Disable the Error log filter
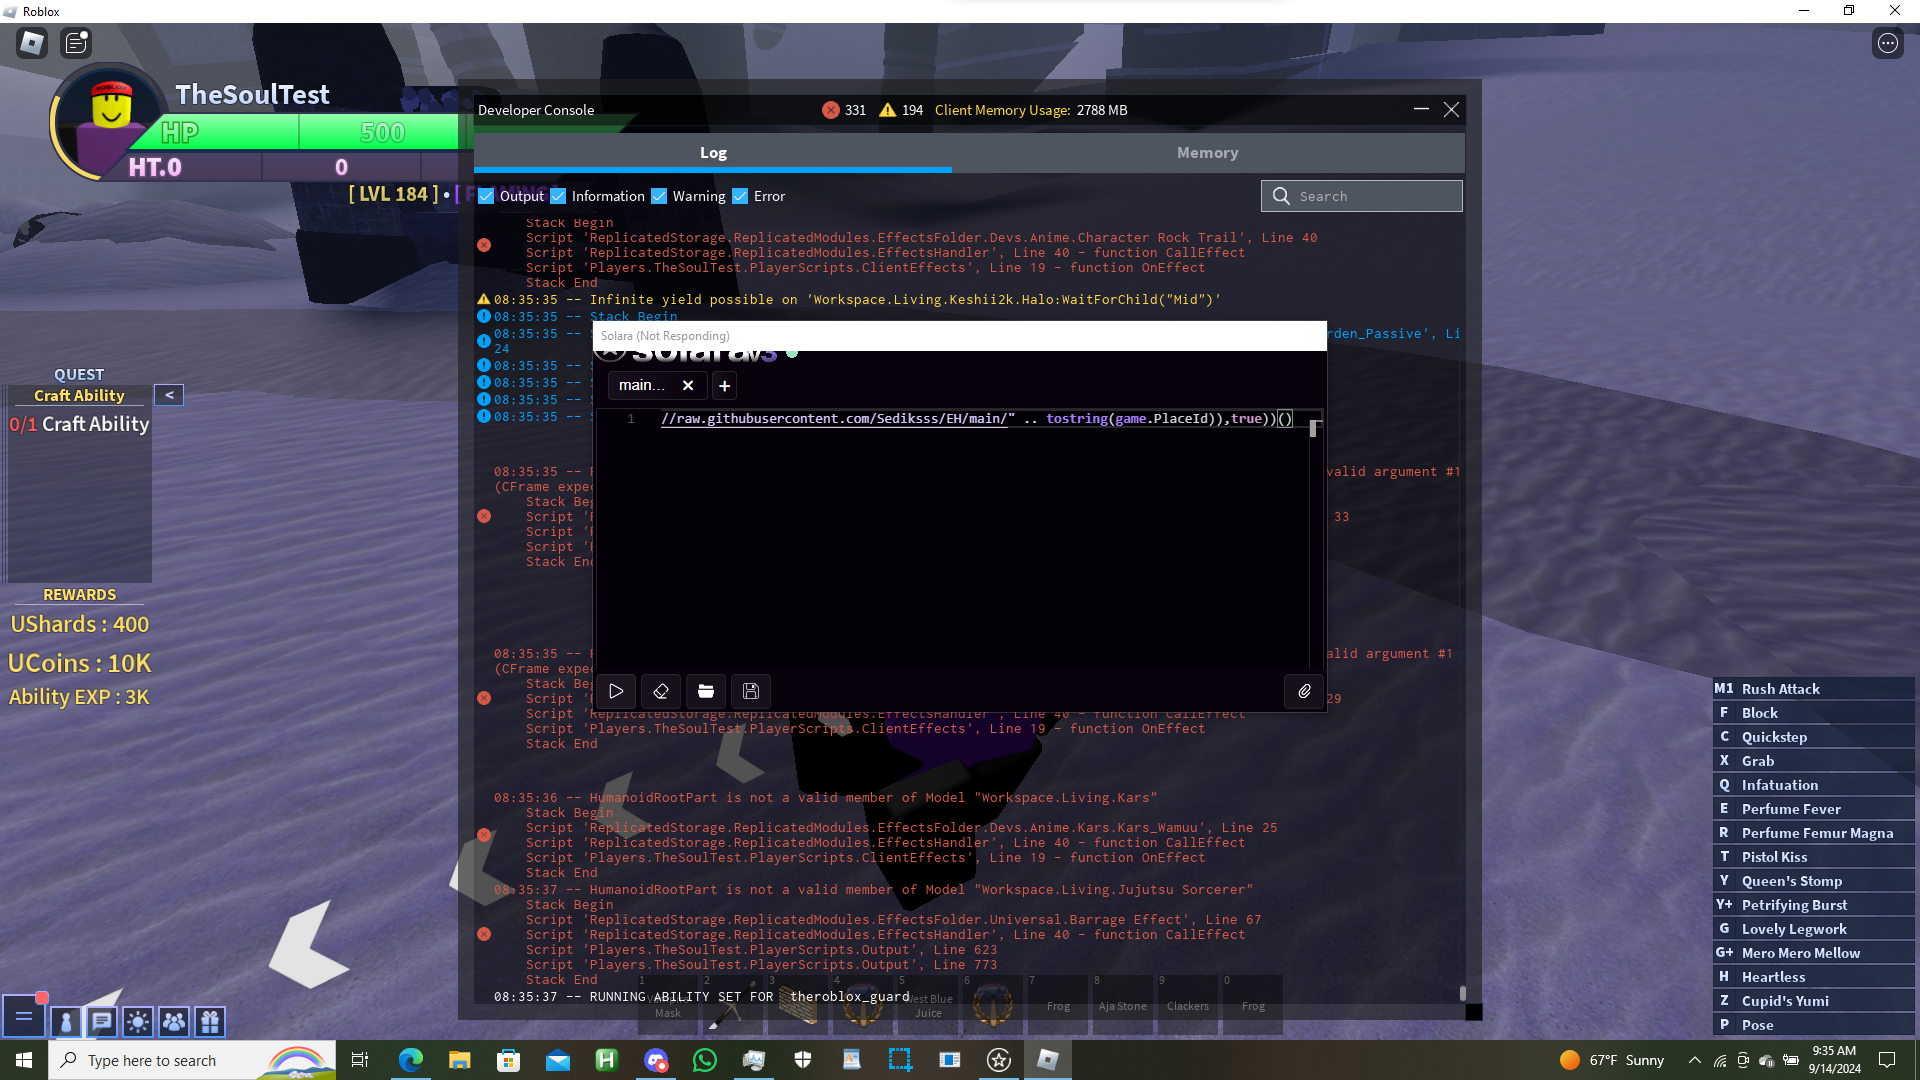 click(x=740, y=196)
